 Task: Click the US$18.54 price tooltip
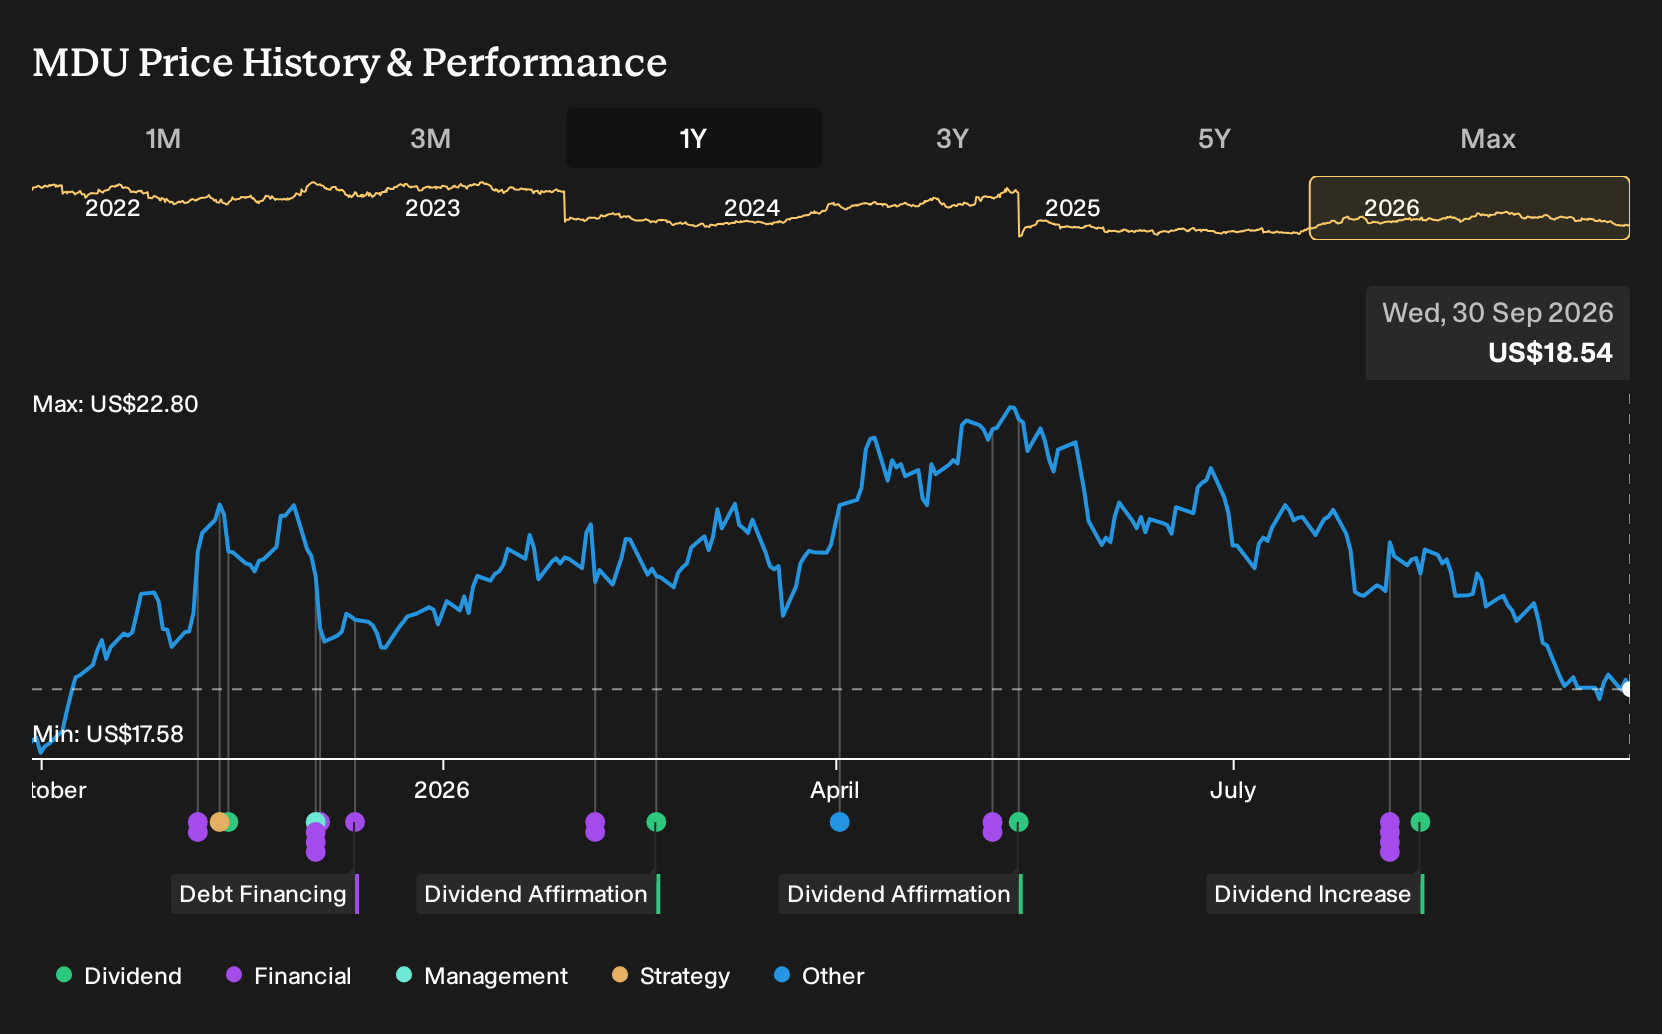(1498, 333)
